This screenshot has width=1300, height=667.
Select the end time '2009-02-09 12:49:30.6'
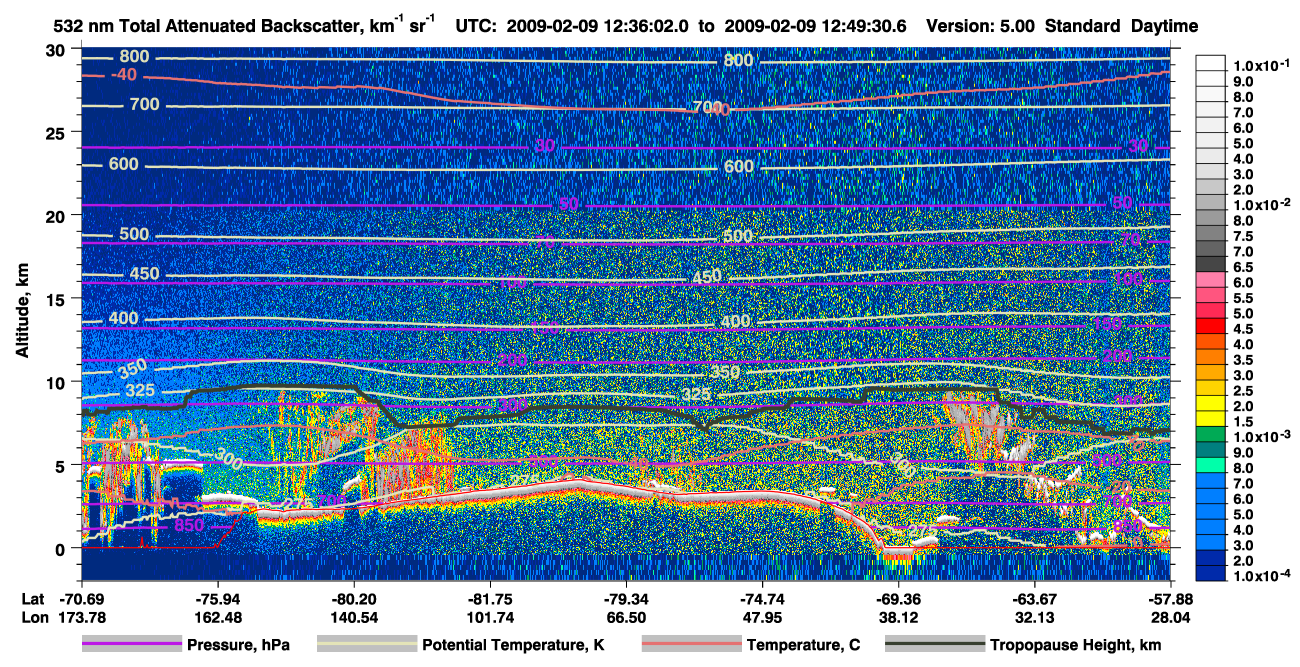[815, 27]
